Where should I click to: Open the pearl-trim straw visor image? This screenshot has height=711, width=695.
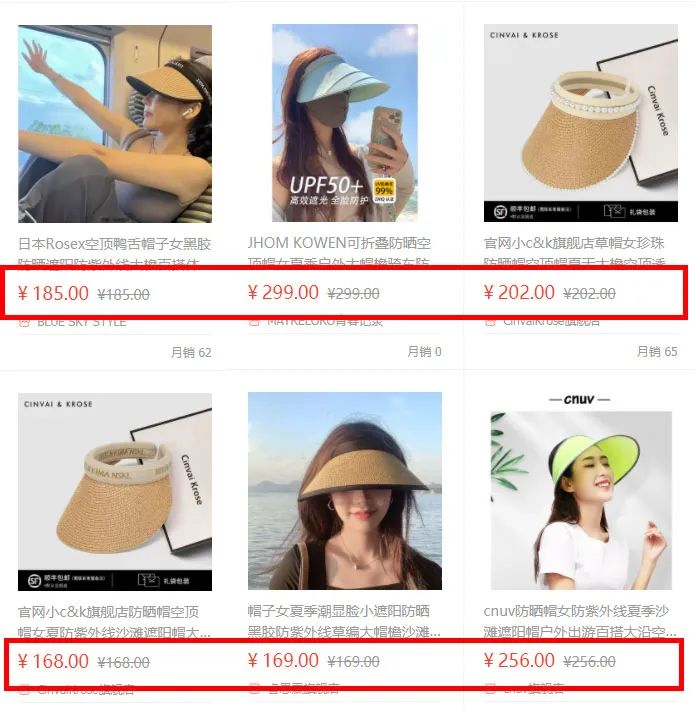click(x=581, y=123)
